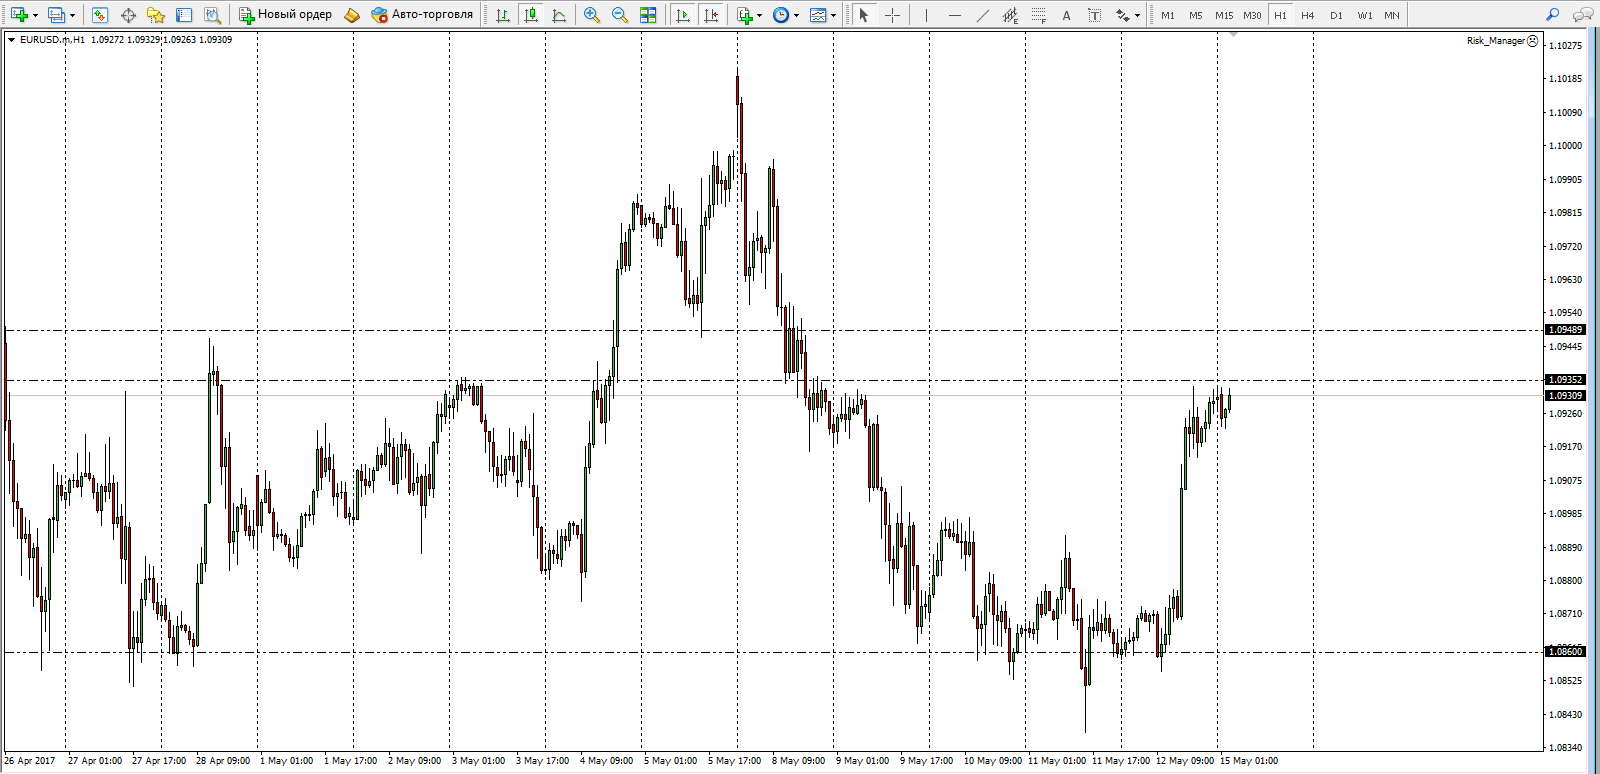Open the Navigator folder-star icon
The image size is (1600, 774).
(x=156, y=15)
